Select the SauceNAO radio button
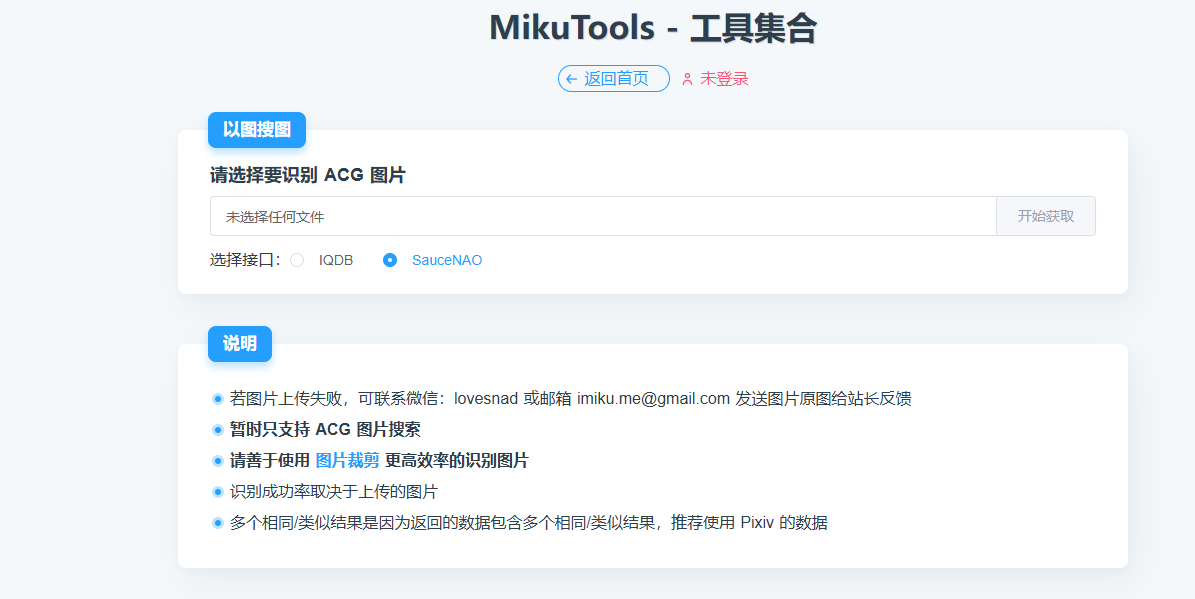The width and height of the screenshot is (1195, 599). tap(390, 260)
